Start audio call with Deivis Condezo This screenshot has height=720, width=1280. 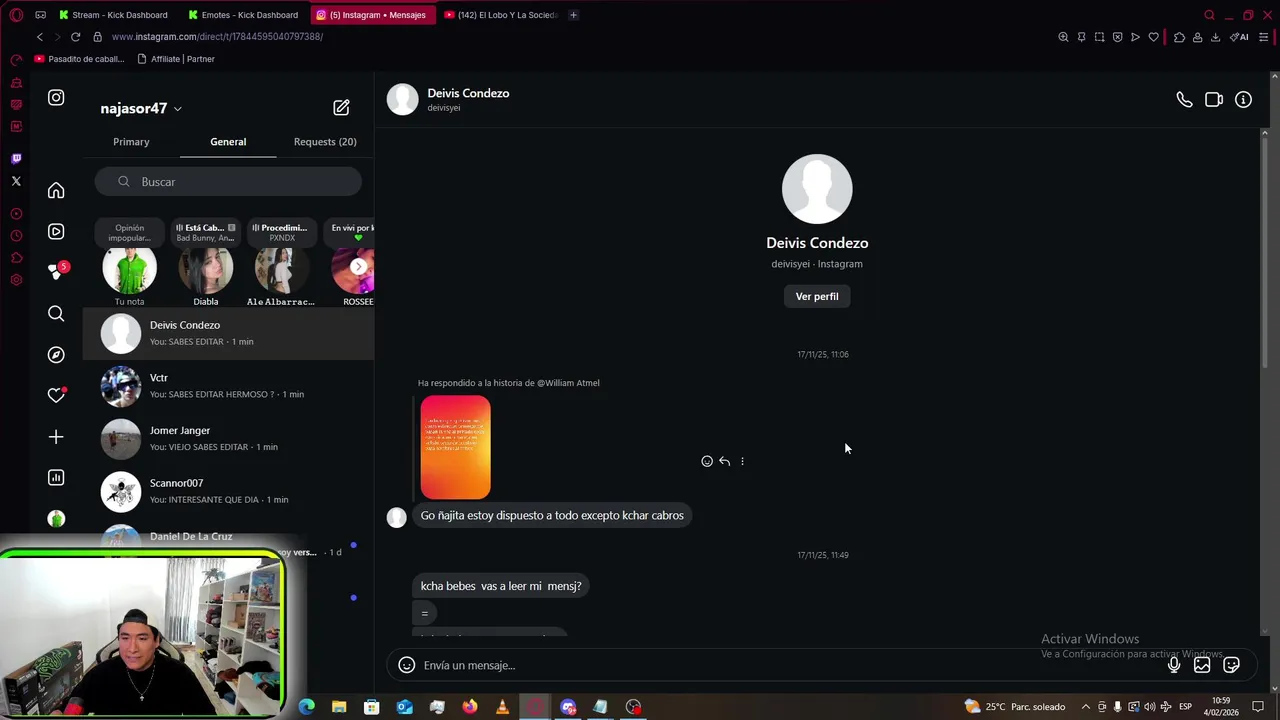tap(1184, 100)
